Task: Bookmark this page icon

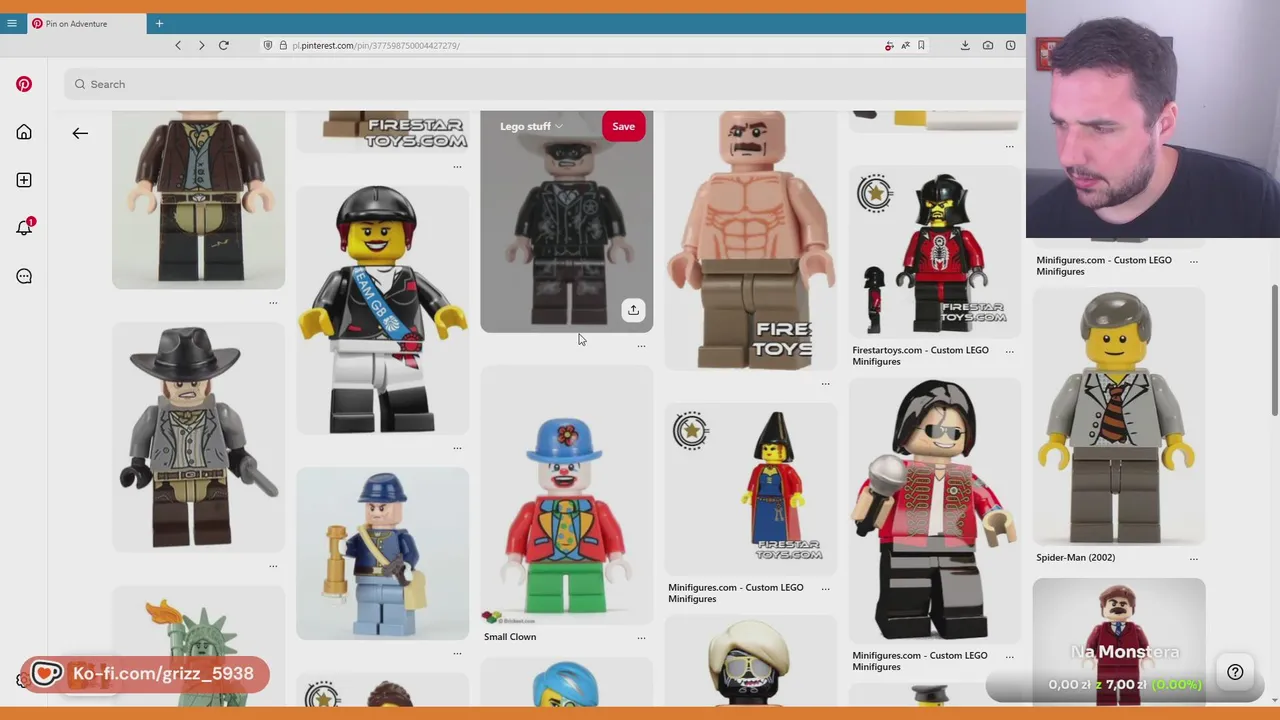Action: tap(921, 45)
